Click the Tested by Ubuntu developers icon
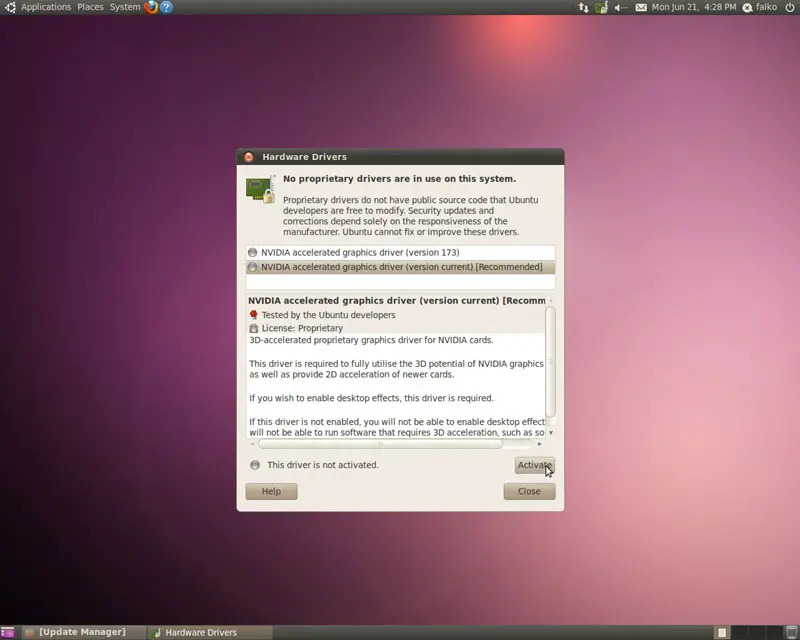This screenshot has height=640, width=800. (254, 315)
